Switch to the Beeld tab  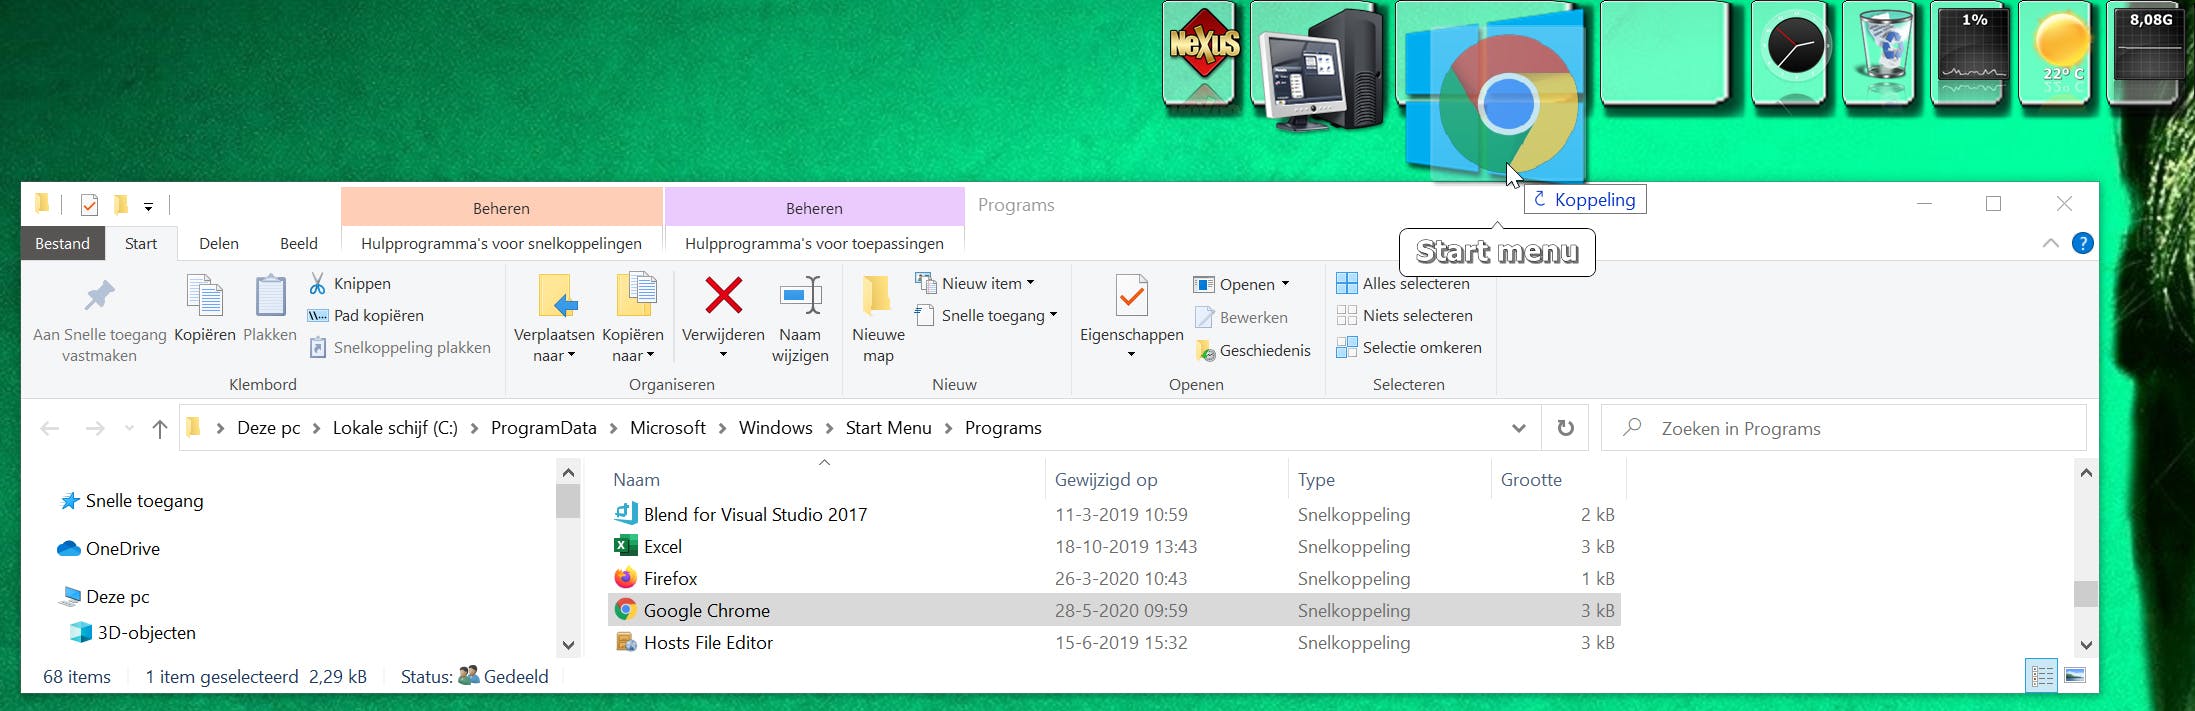click(x=298, y=244)
